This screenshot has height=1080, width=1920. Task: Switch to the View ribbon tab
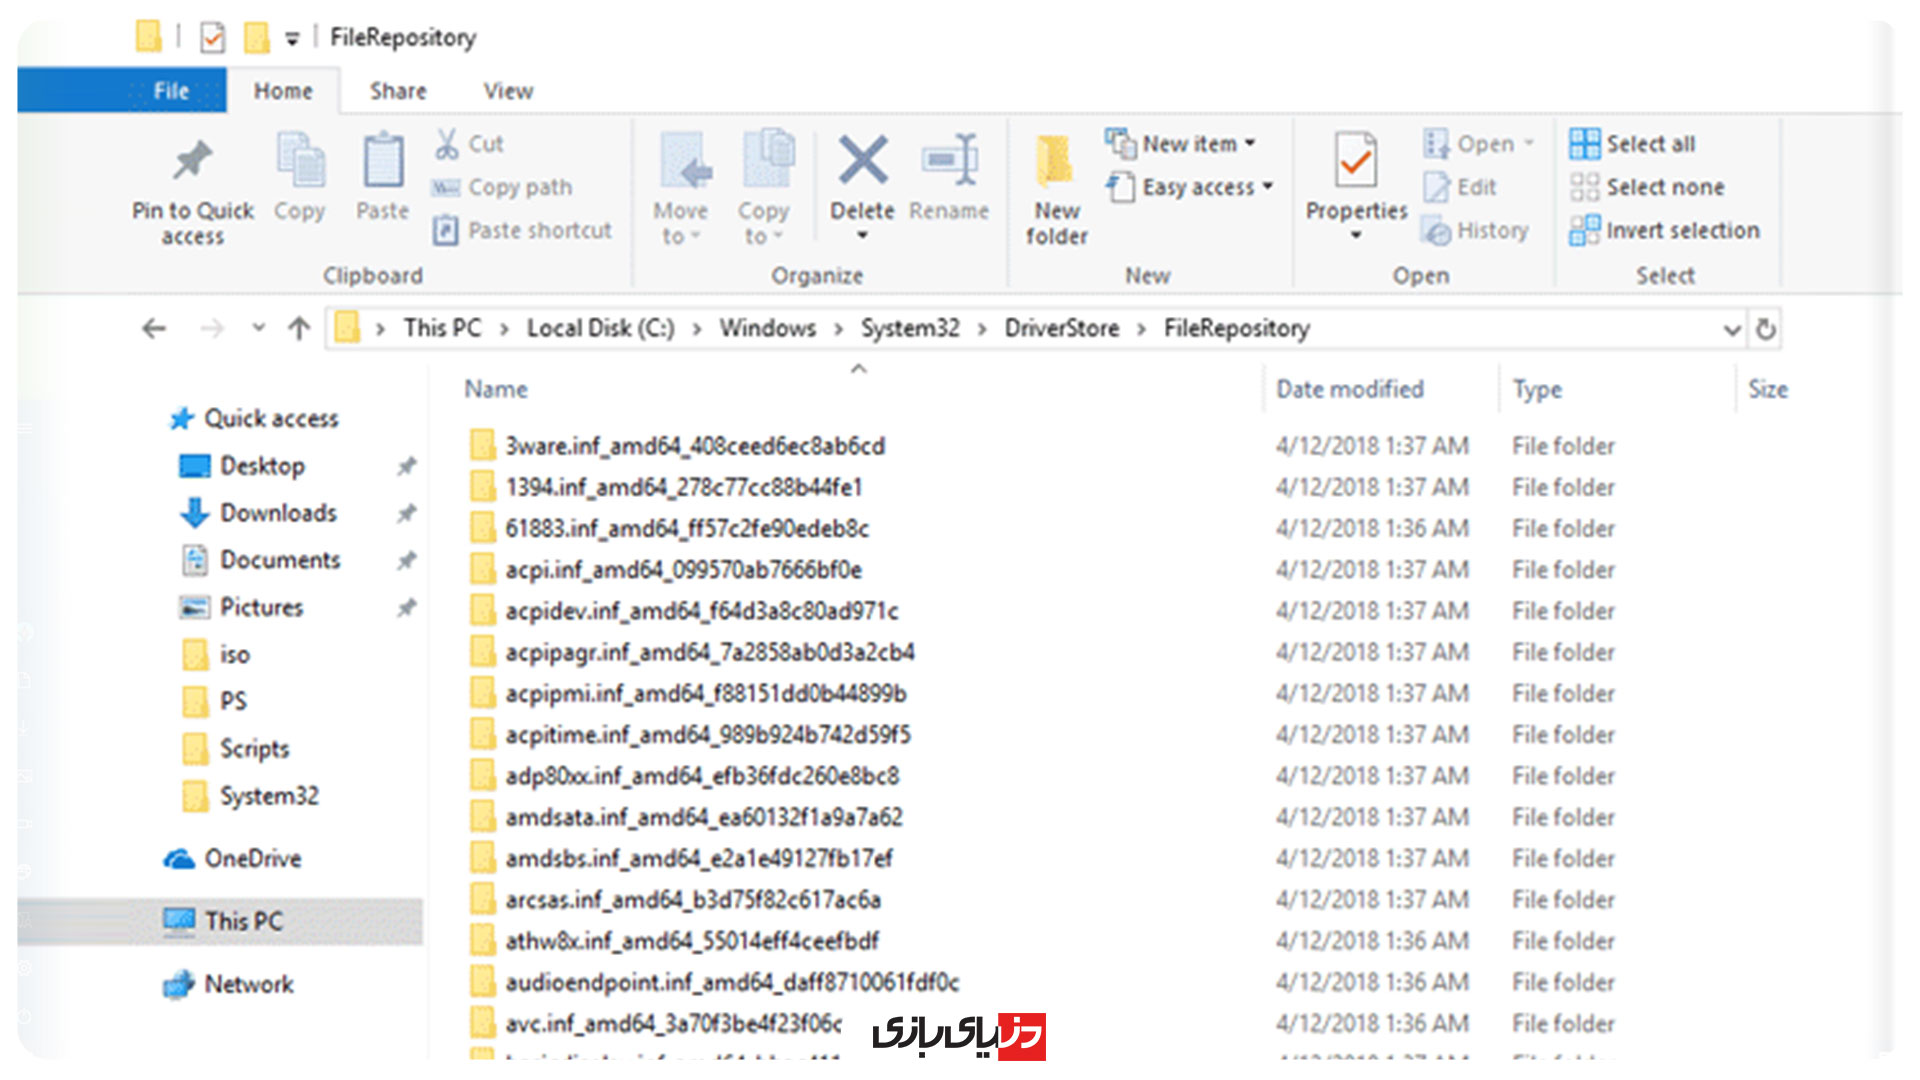pos(508,91)
